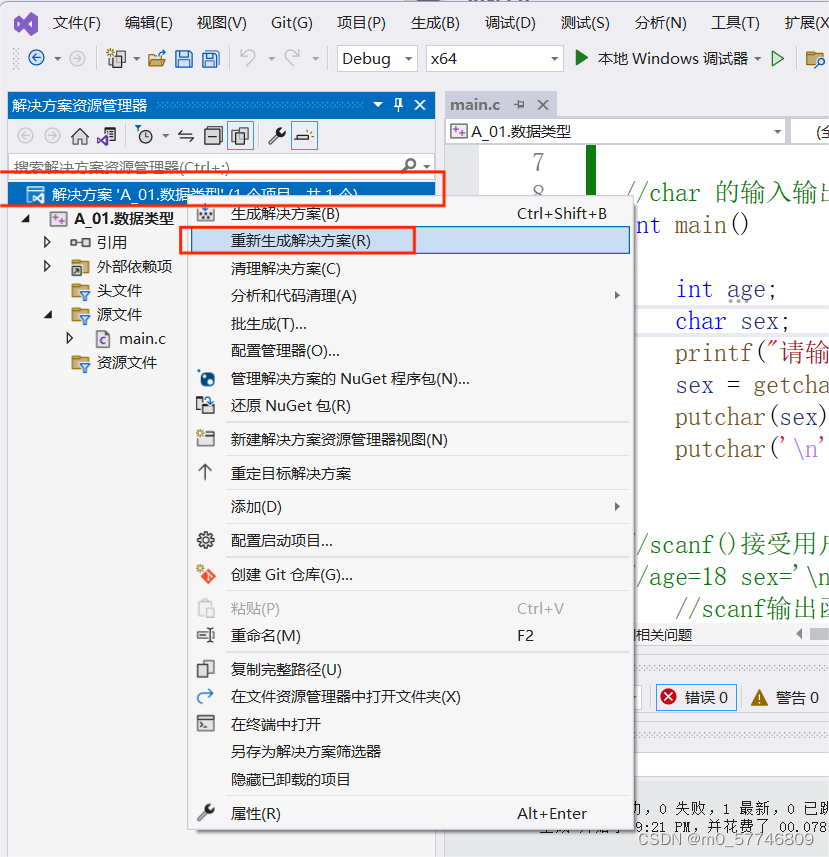Viewport: 829px width, 857px height.
Task: Click the search magnifier in Solution Explorer
Action: [409, 165]
